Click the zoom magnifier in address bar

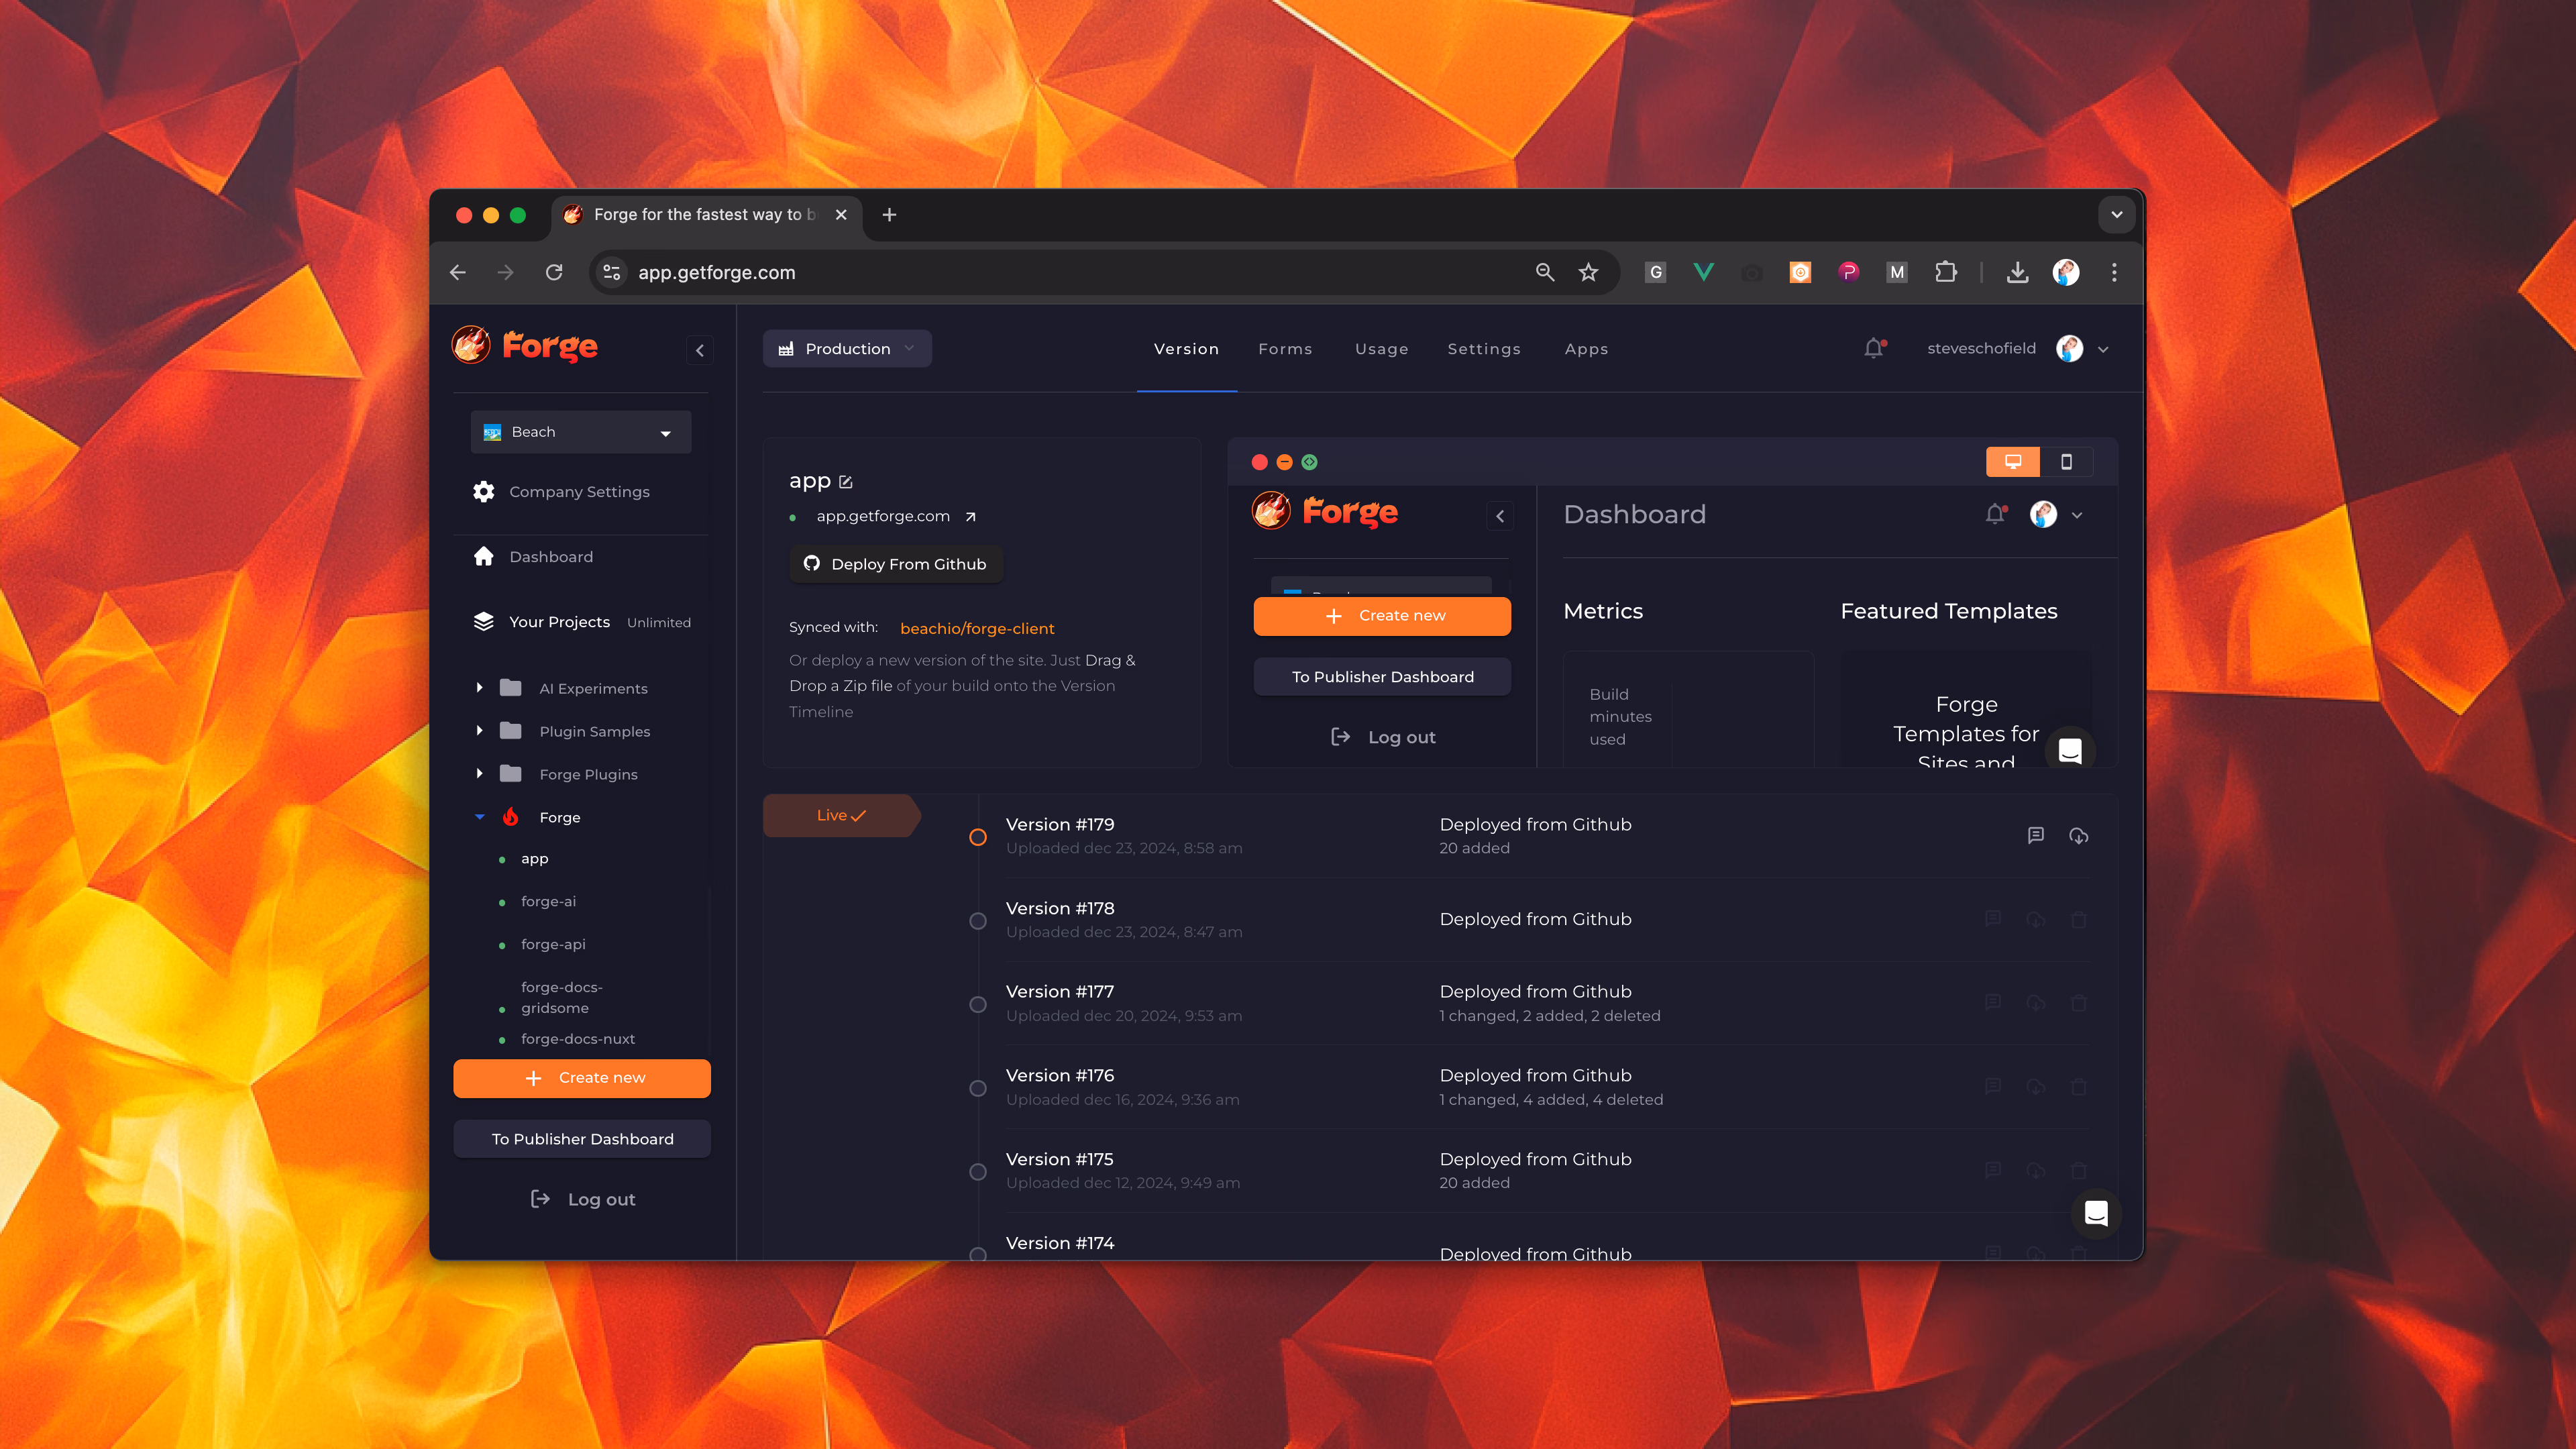[x=1545, y=272]
